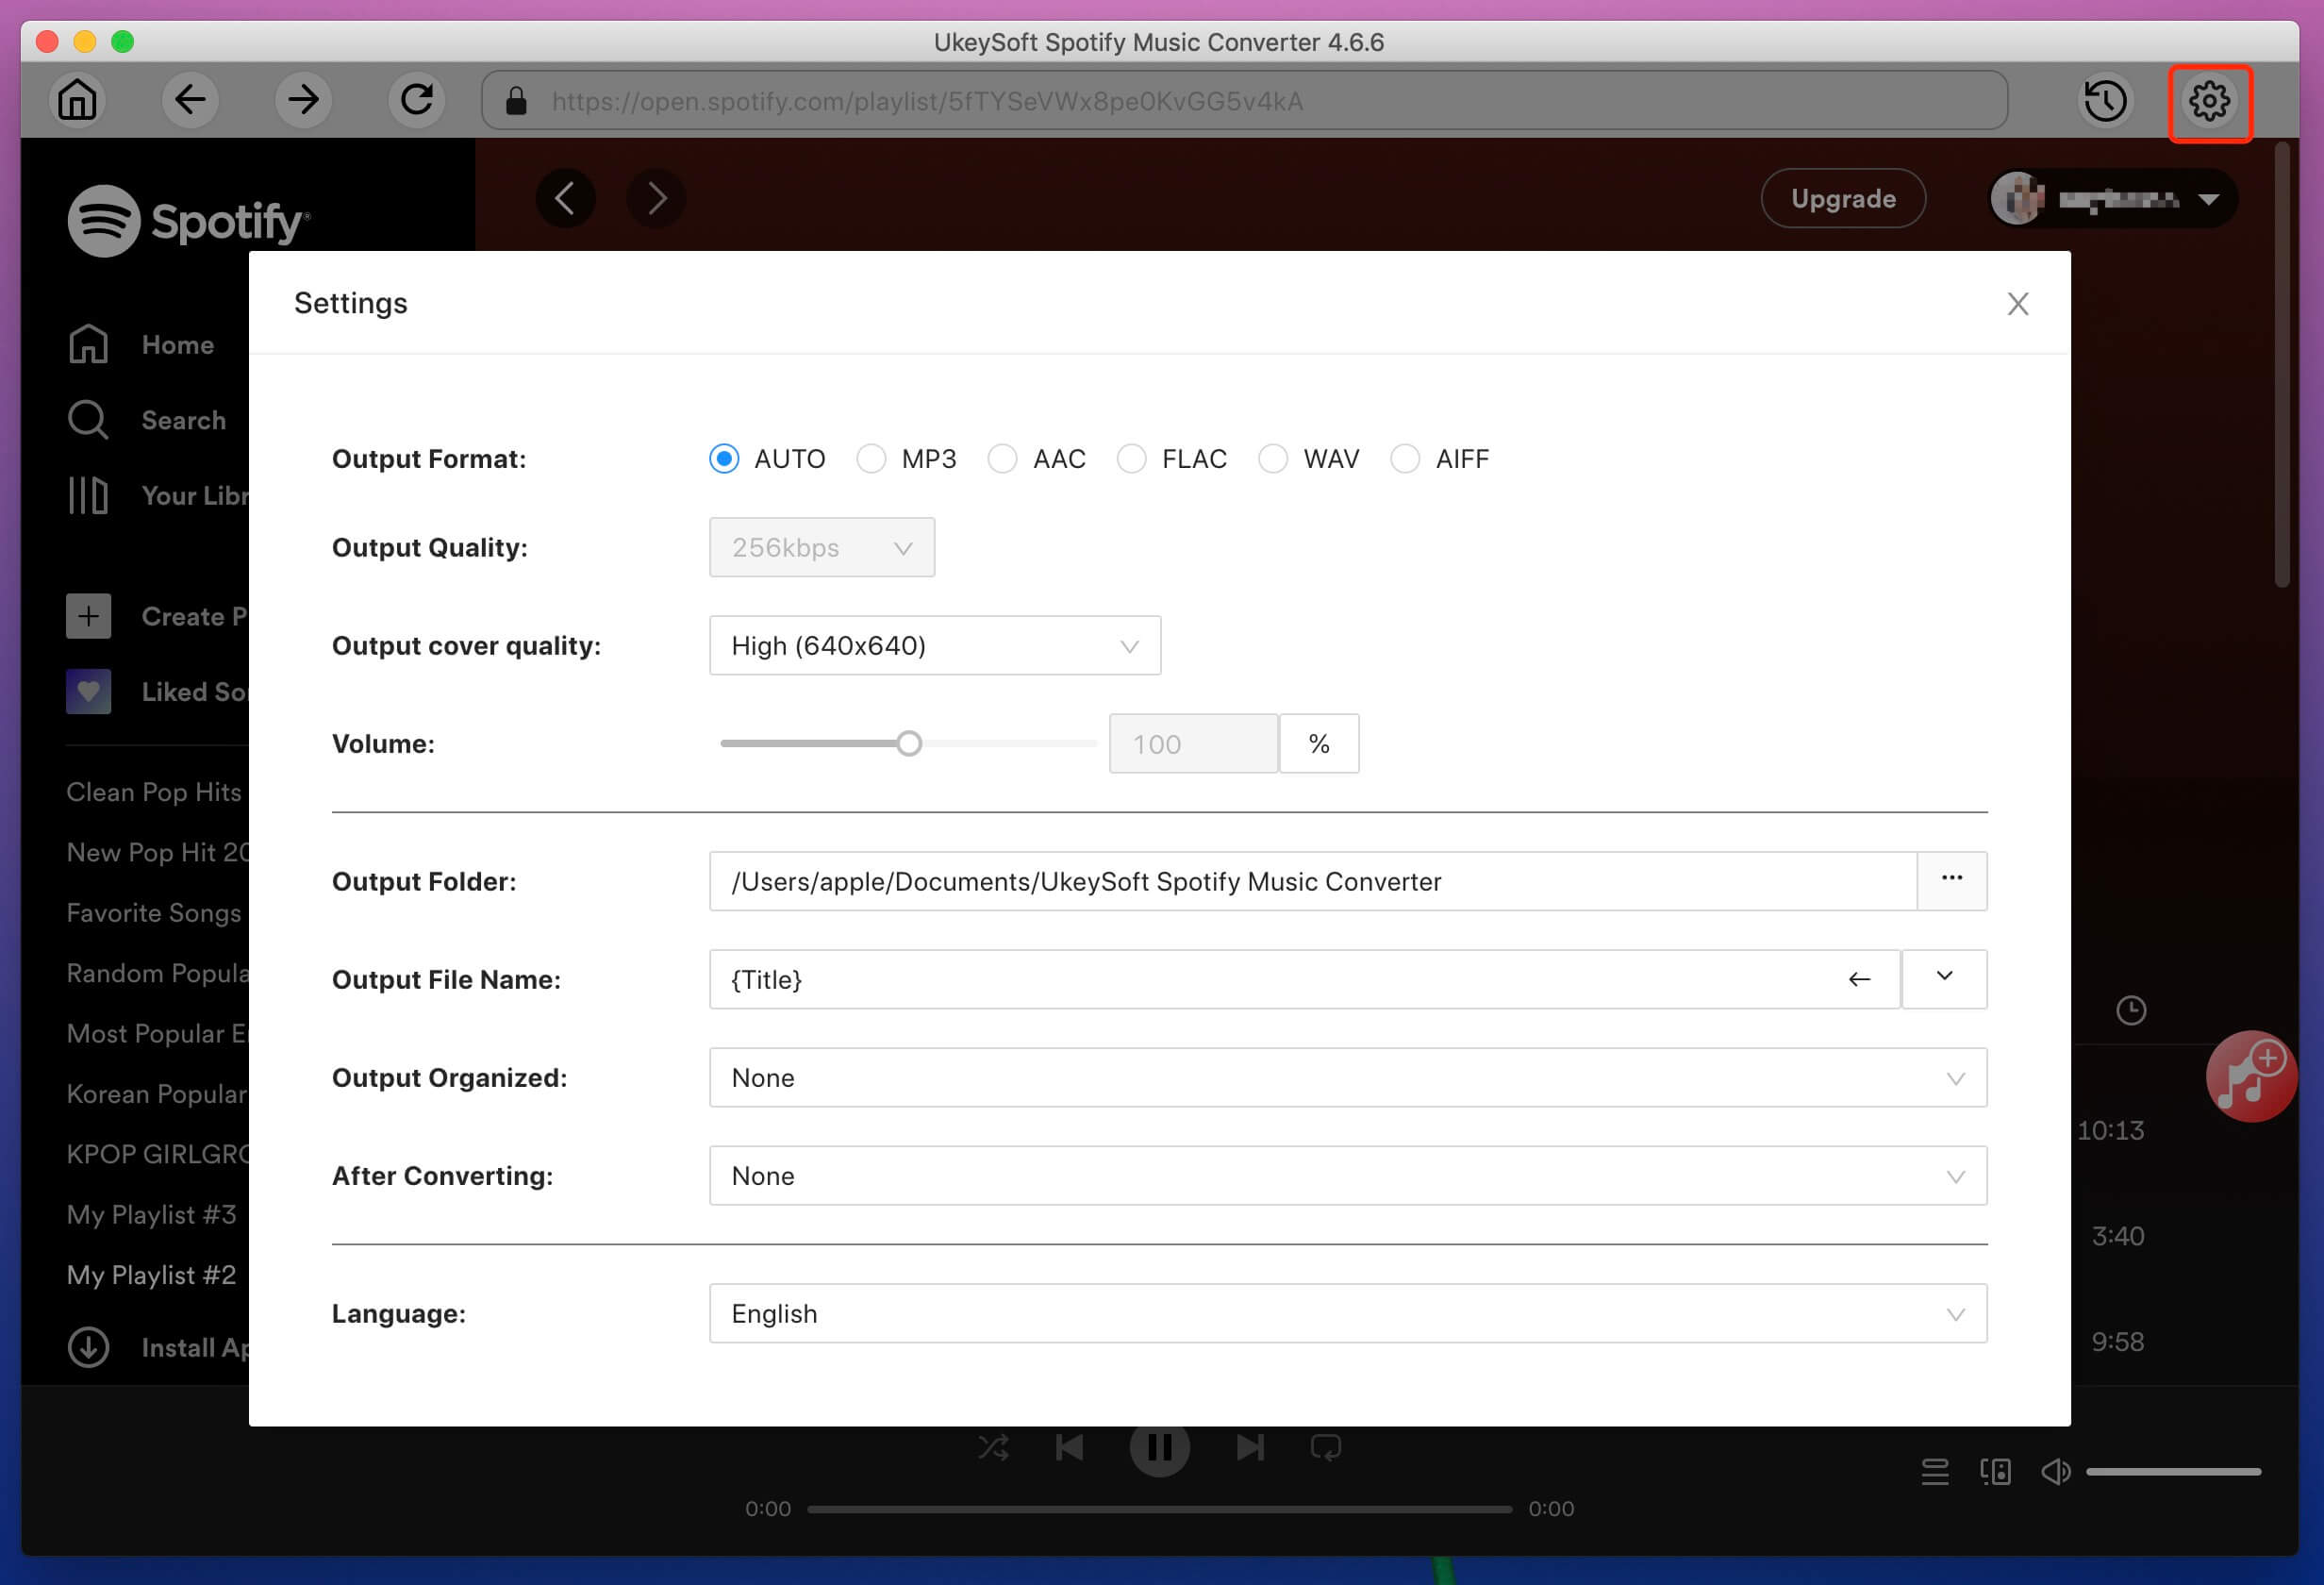
Task: Expand the Output cover quality dropdown
Action: [933, 645]
